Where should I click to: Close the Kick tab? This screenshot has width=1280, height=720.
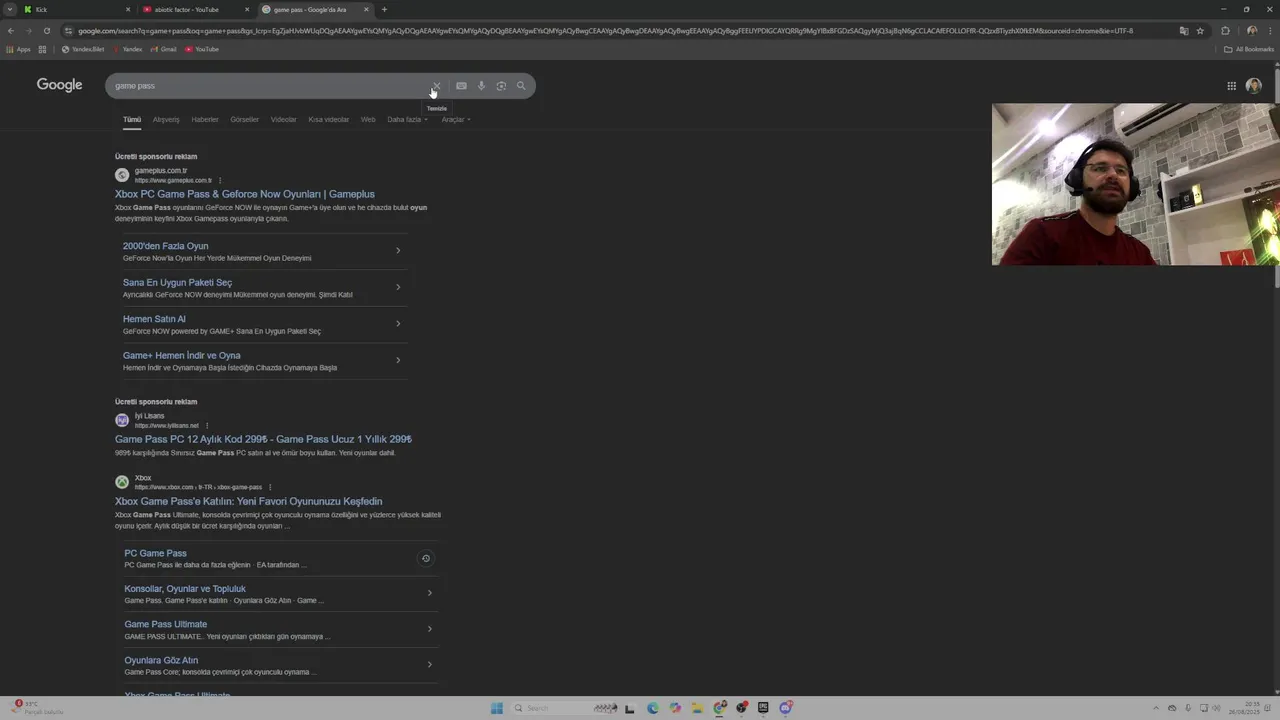128,10
